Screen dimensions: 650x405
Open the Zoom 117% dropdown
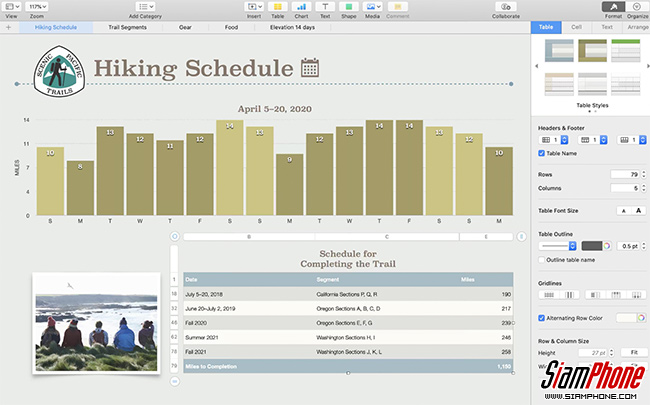[x=37, y=7]
